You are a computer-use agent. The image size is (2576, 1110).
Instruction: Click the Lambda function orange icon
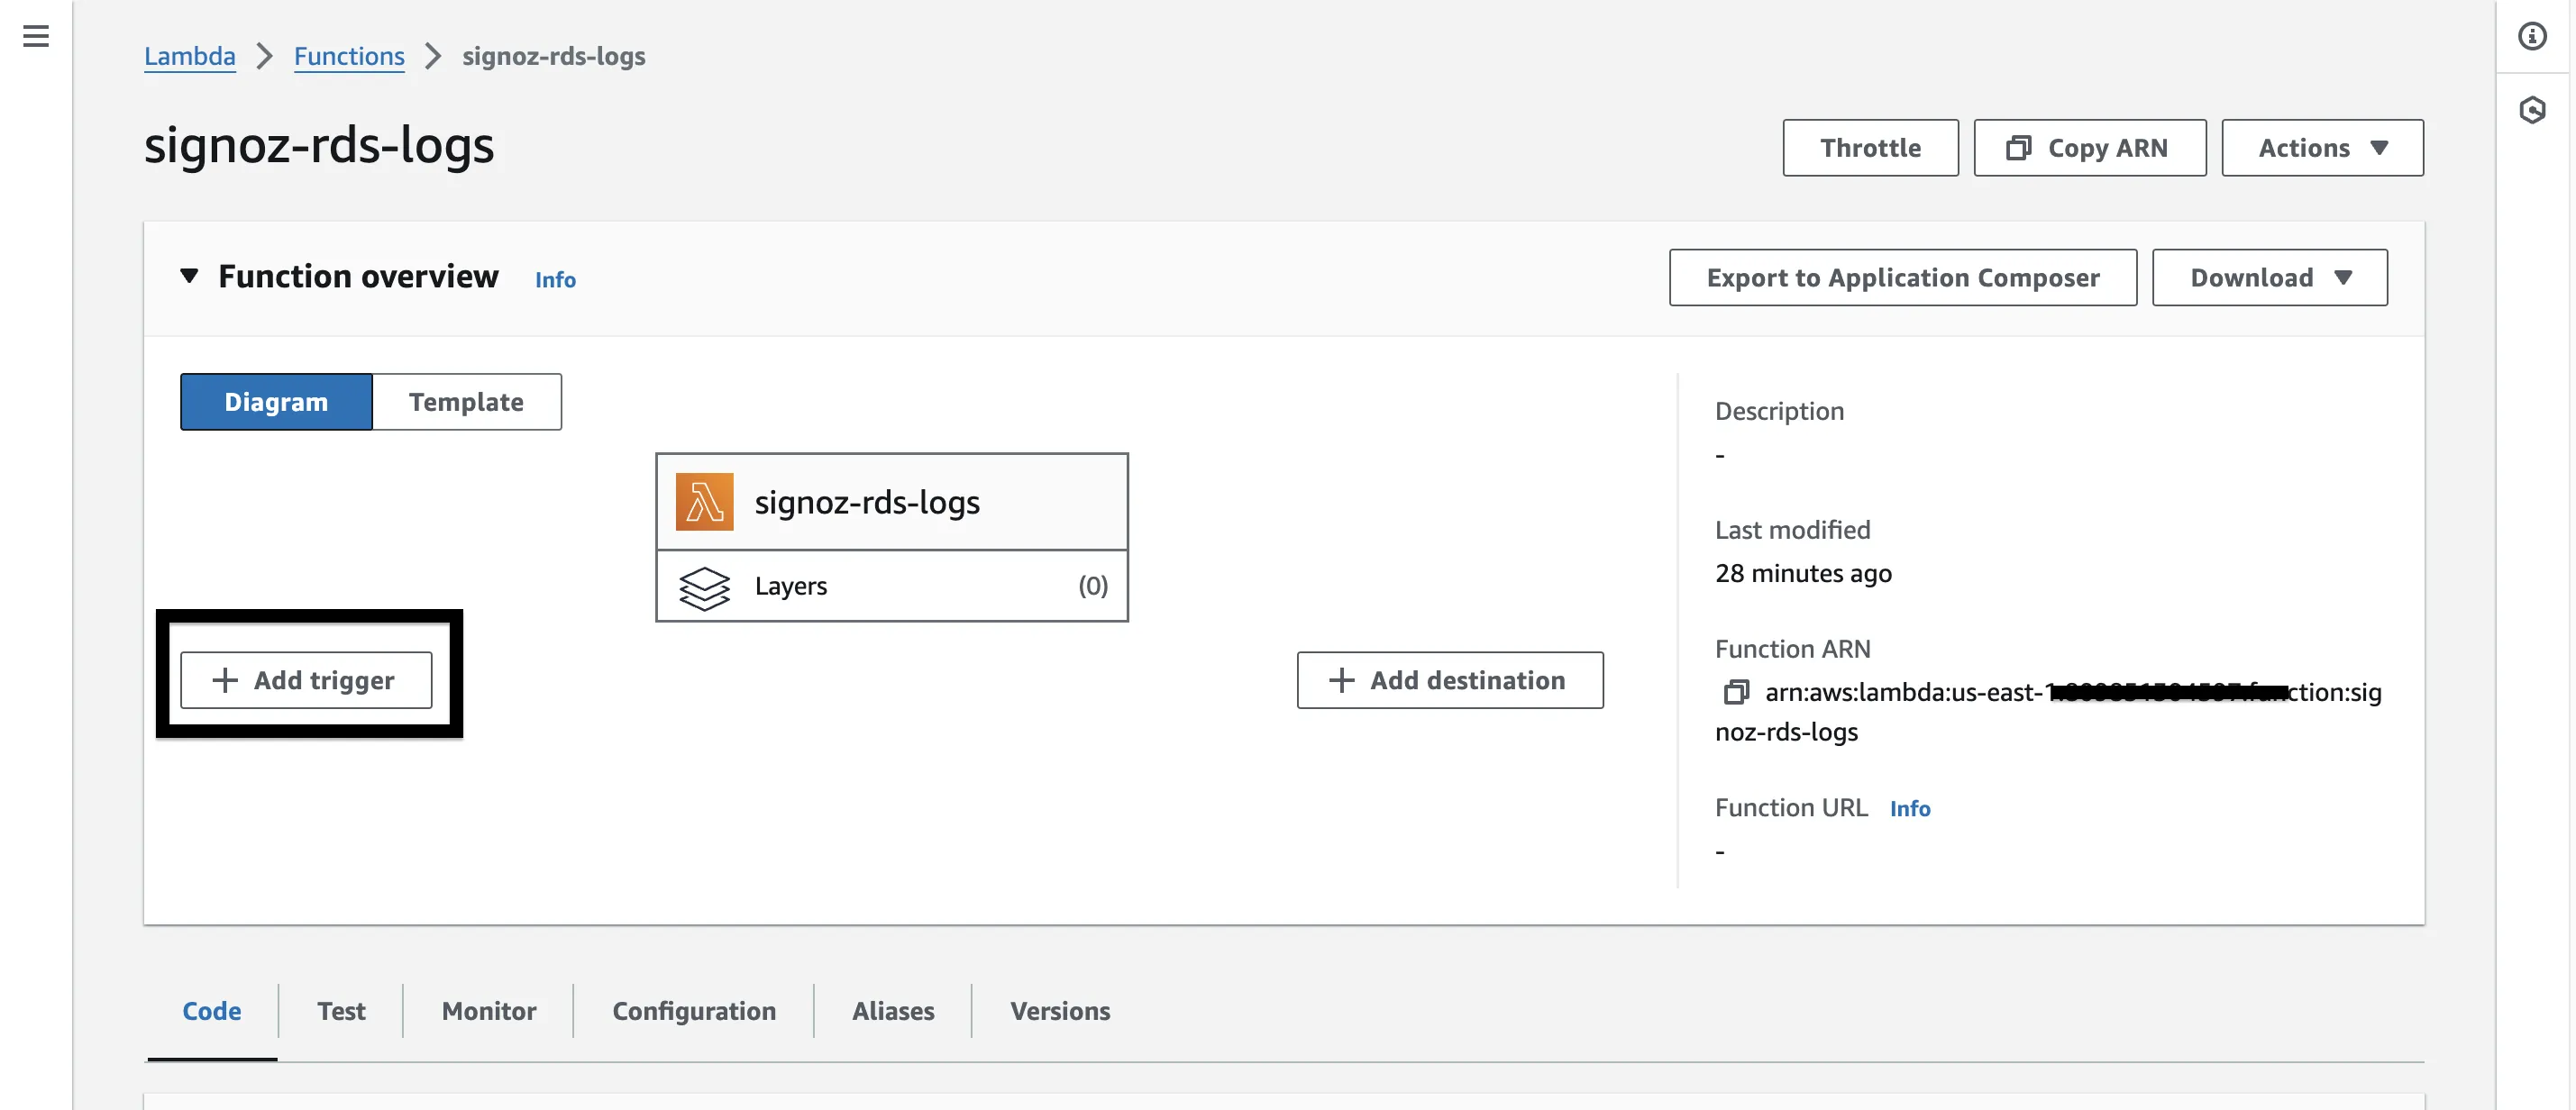click(x=704, y=501)
